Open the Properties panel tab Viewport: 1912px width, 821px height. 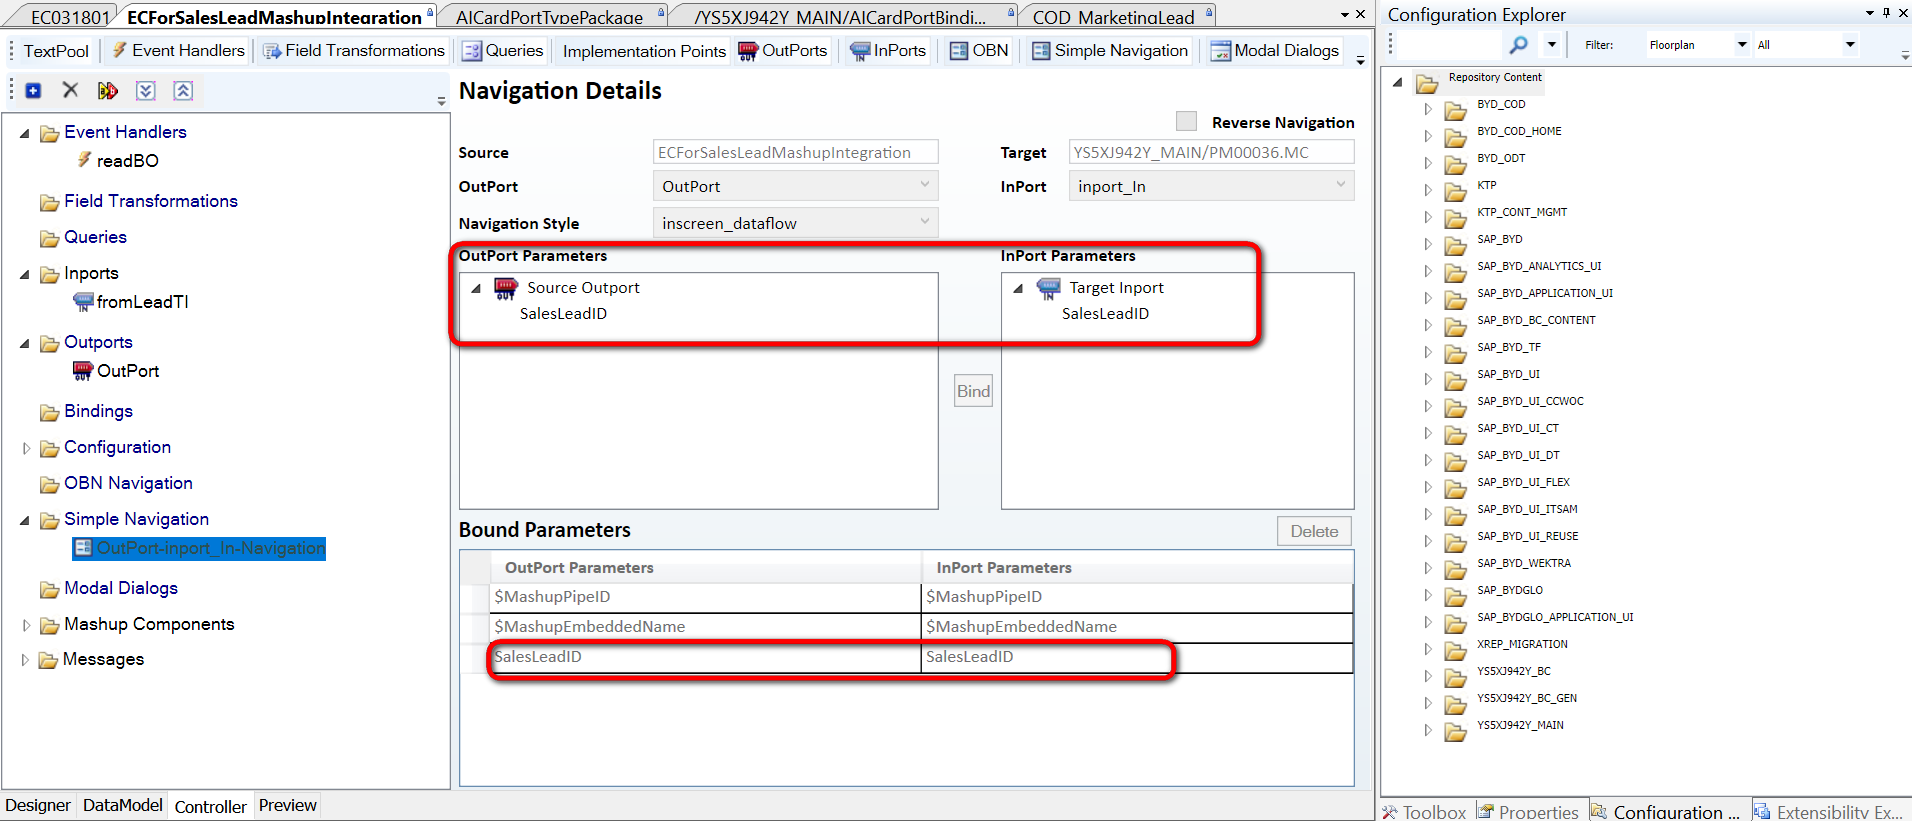[x=1529, y=812]
